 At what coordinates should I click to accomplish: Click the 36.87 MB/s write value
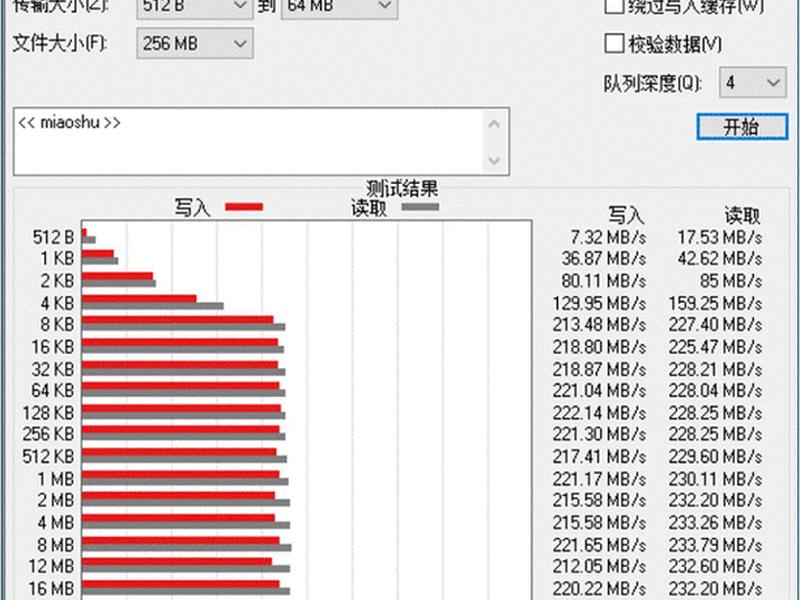(x=604, y=259)
